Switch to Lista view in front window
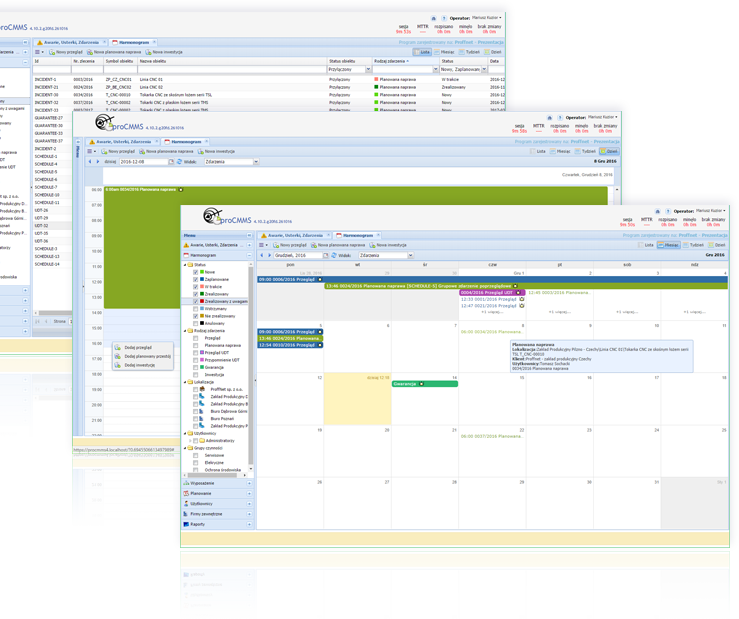The width and height of the screenshot is (739, 619). [646, 244]
